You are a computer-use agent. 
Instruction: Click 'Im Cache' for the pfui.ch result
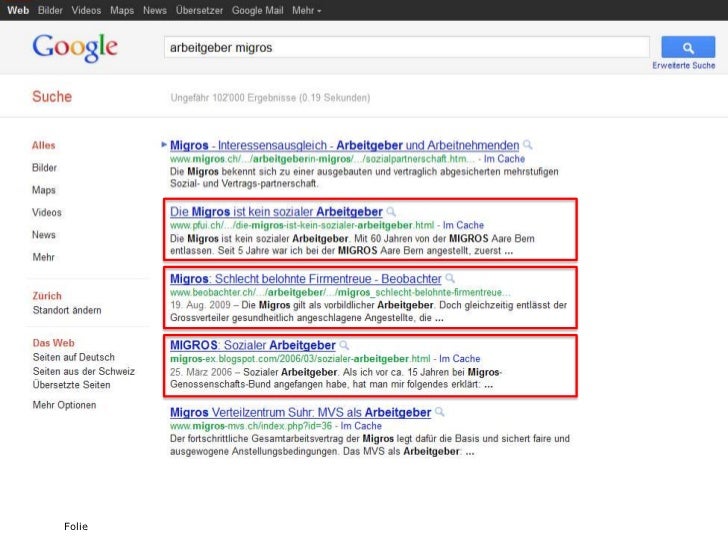[463, 225]
